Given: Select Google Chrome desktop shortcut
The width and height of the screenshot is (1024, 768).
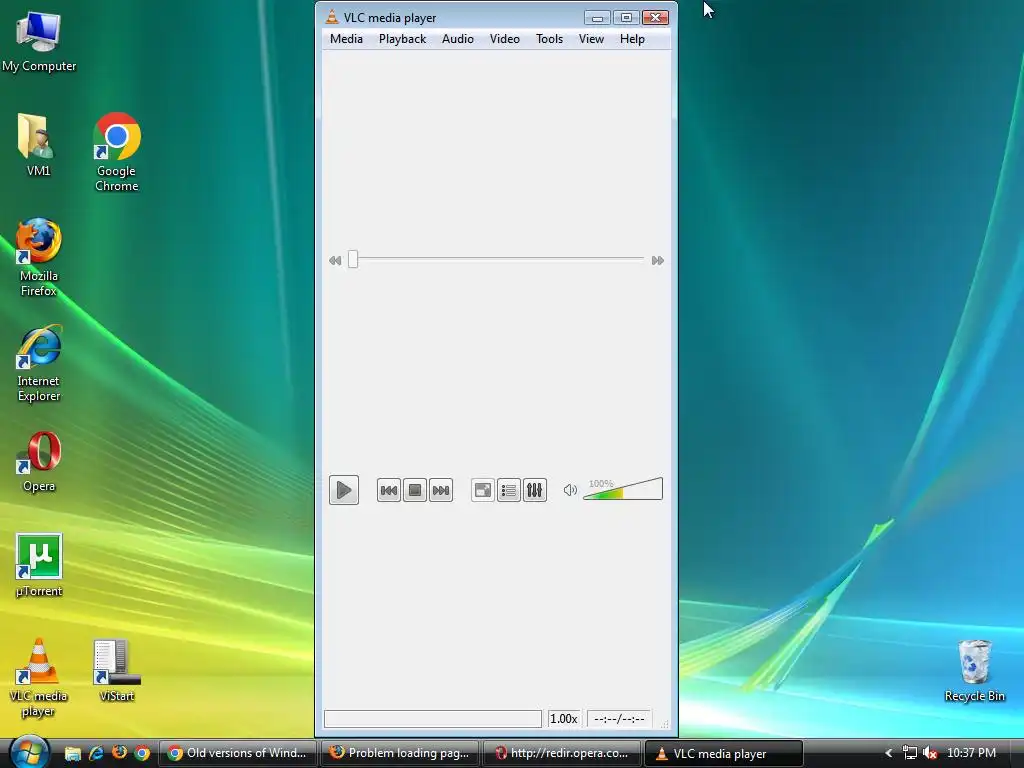Looking at the screenshot, I should click(x=117, y=152).
